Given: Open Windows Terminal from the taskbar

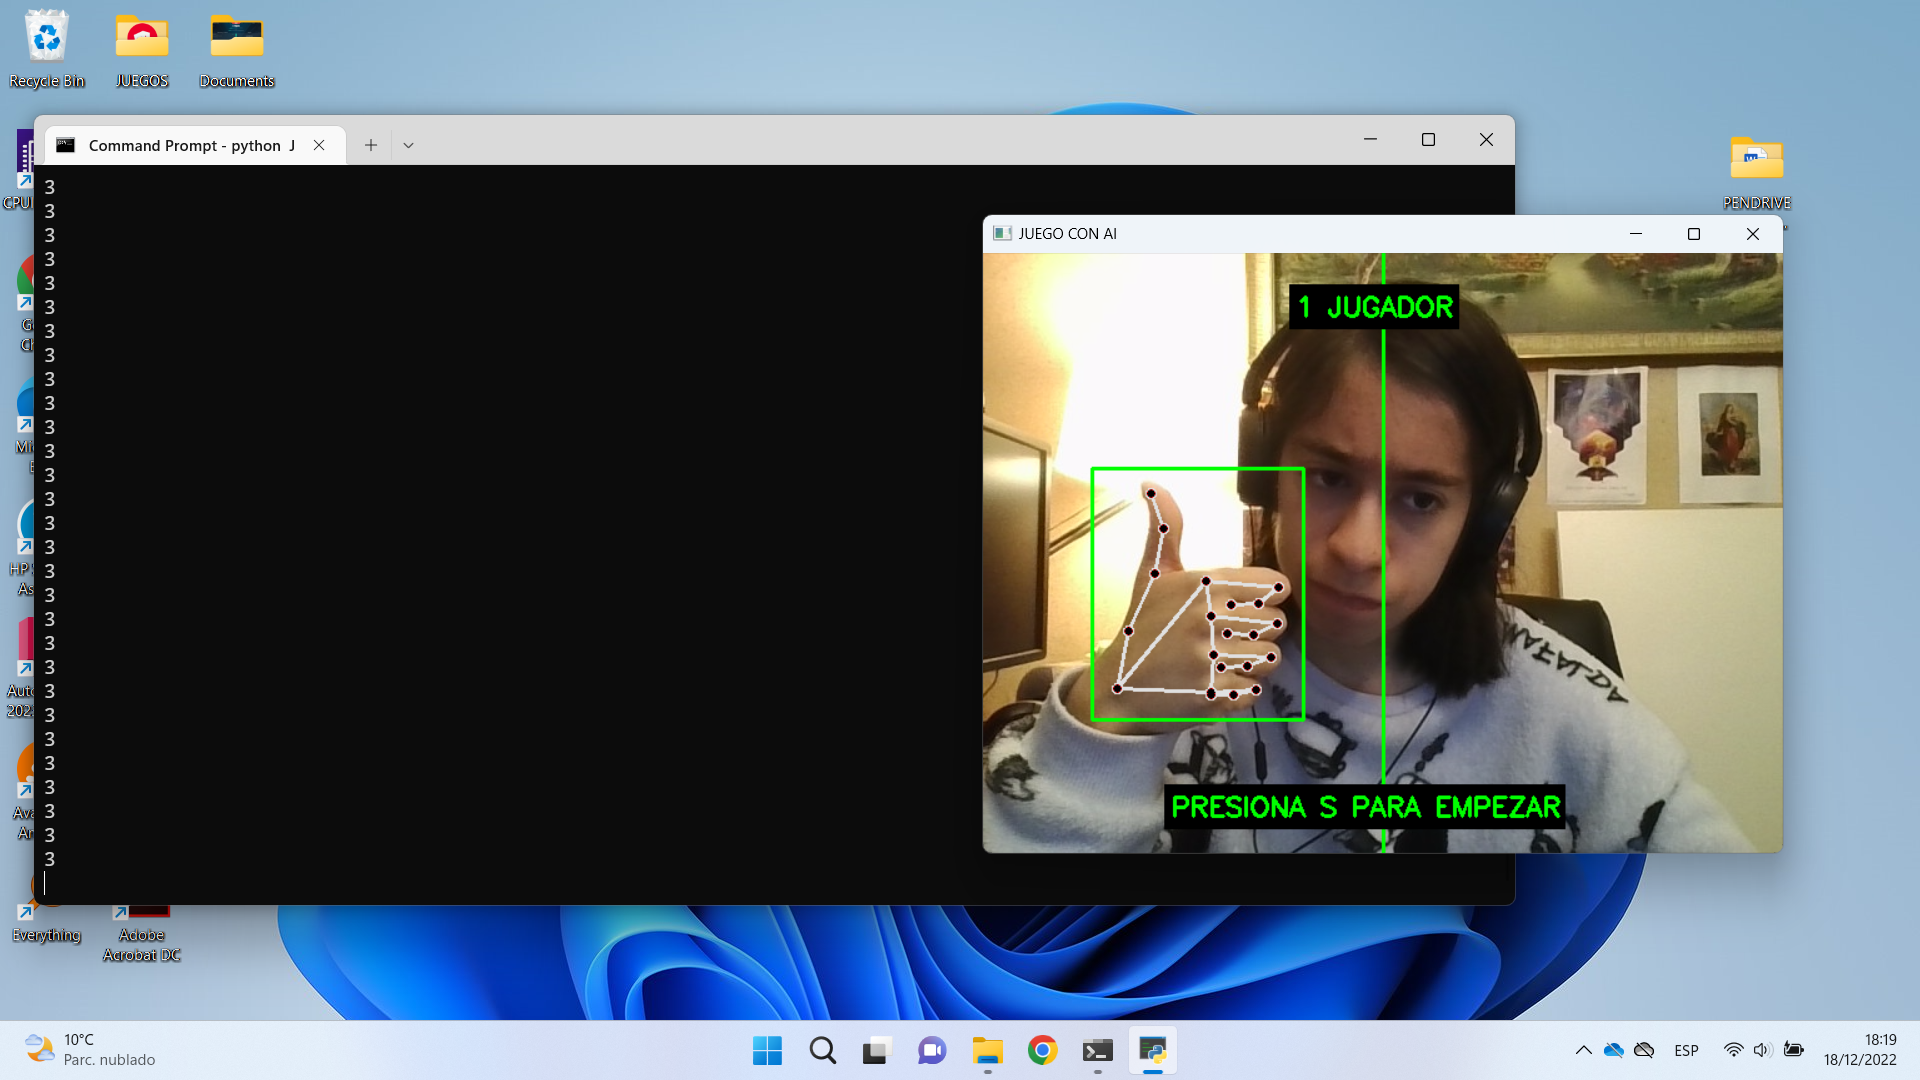Looking at the screenshot, I should (x=1098, y=1050).
